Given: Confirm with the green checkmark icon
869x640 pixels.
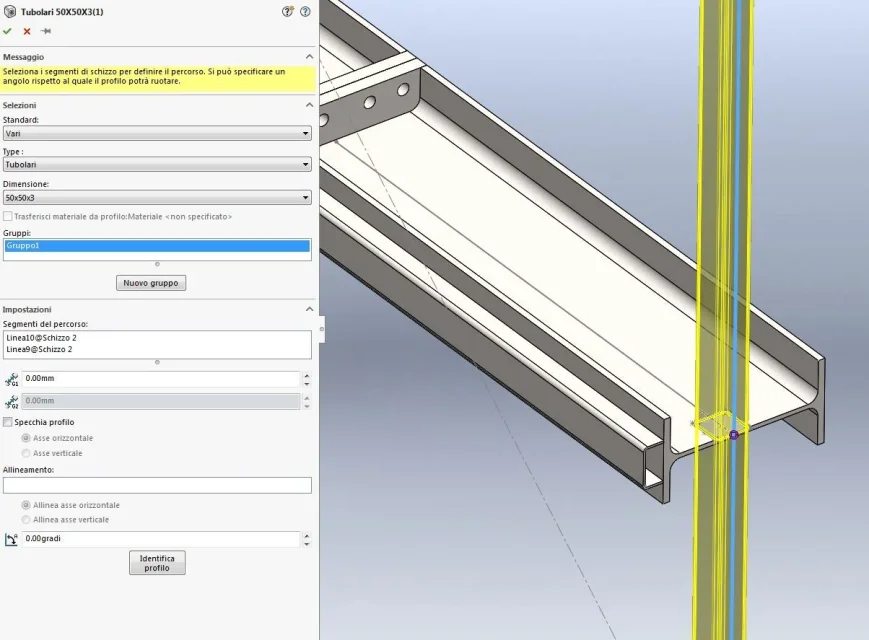Looking at the screenshot, I should point(7,31).
